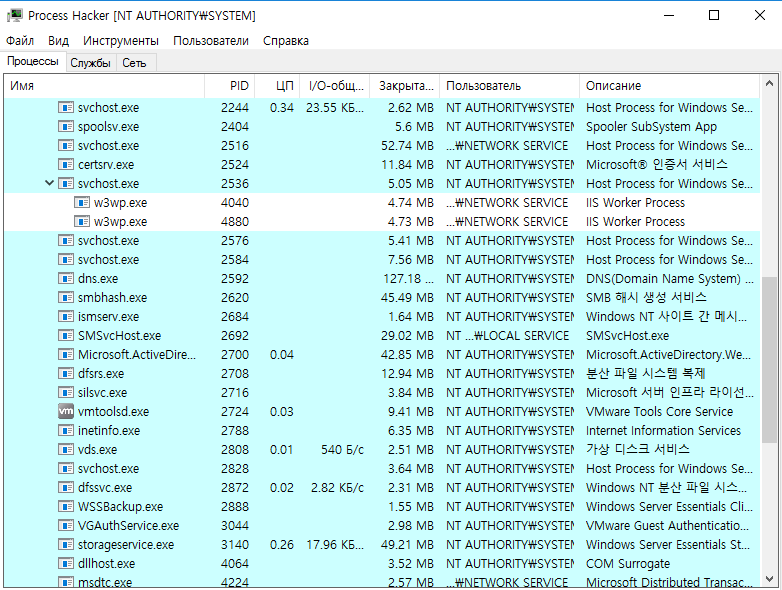The height and width of the screenshot is (590, 782).
Task: Click the inetinfo.exe process icon
Action: click(x=66, y=430)
